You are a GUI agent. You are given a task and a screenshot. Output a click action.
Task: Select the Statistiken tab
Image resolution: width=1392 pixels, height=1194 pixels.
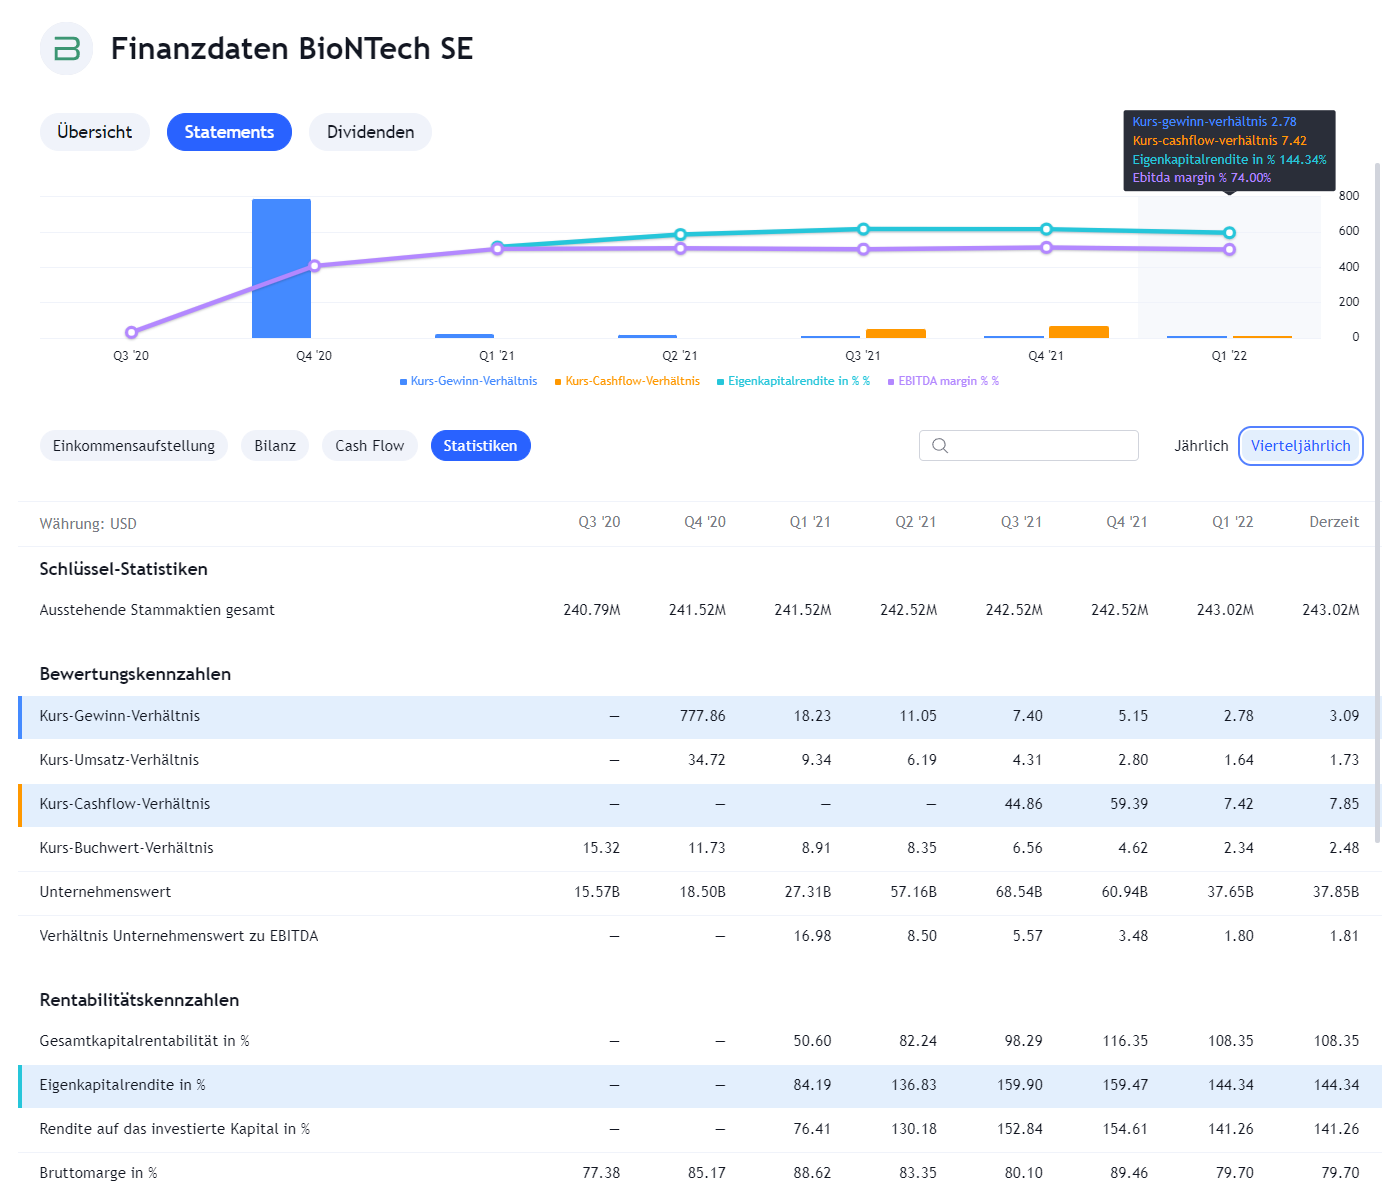click(481, 446)
